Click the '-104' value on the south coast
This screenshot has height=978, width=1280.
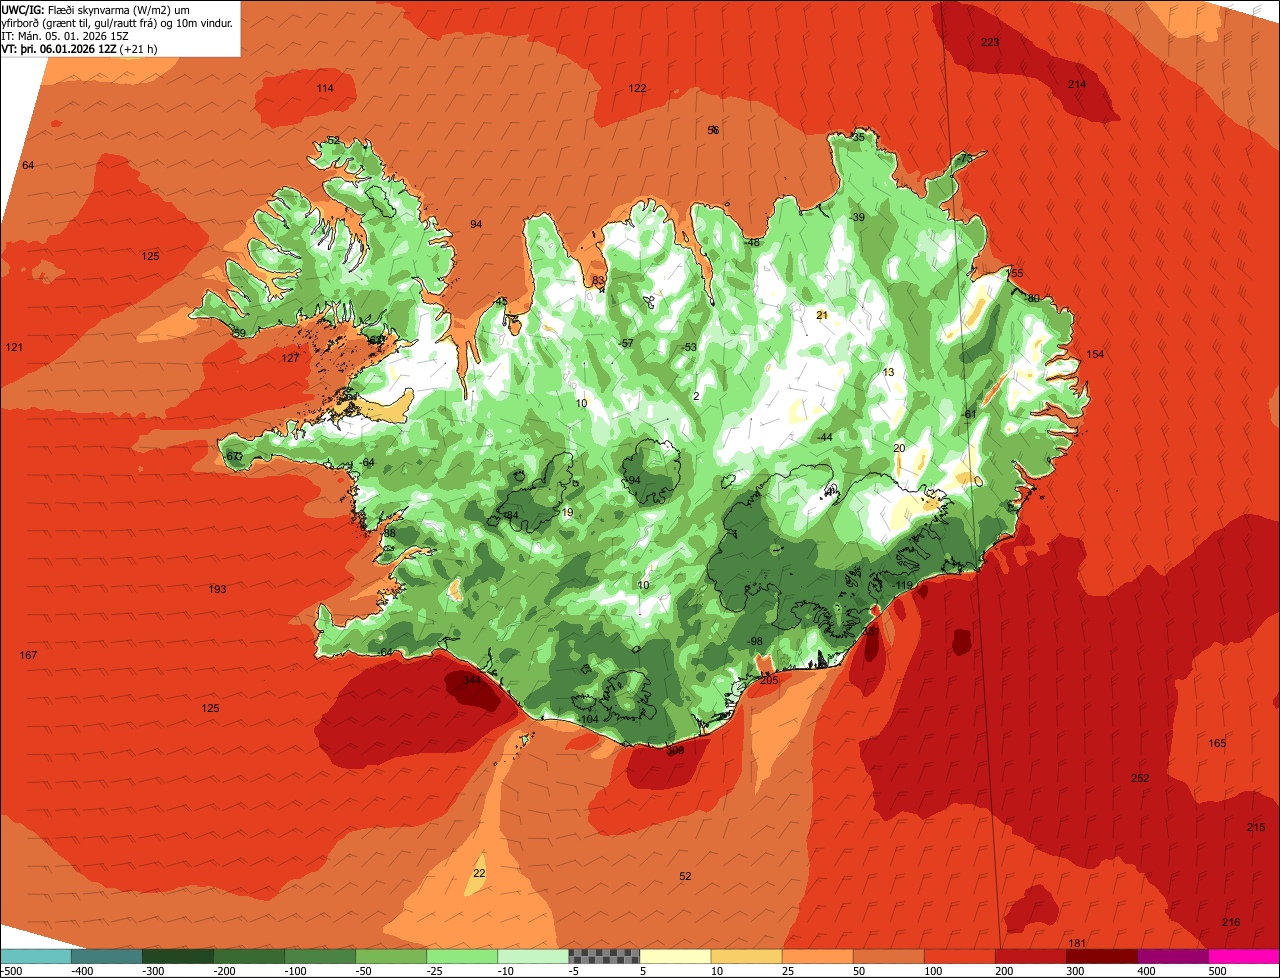[x=588, y=719]
